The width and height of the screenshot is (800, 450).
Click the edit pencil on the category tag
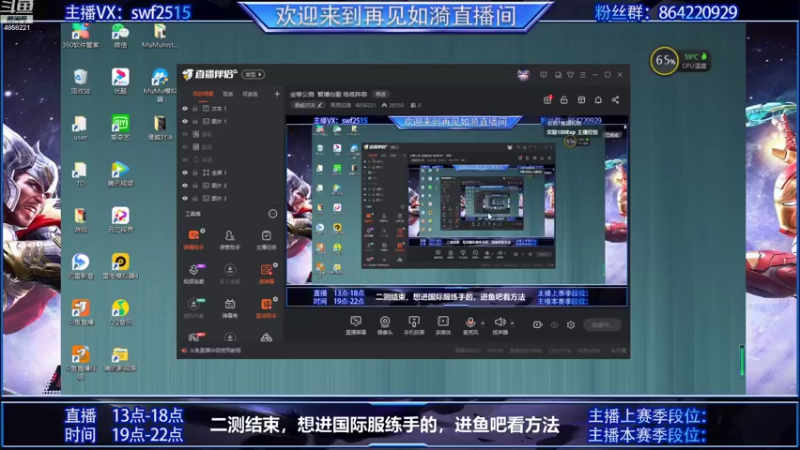click(x=320, y=105)
